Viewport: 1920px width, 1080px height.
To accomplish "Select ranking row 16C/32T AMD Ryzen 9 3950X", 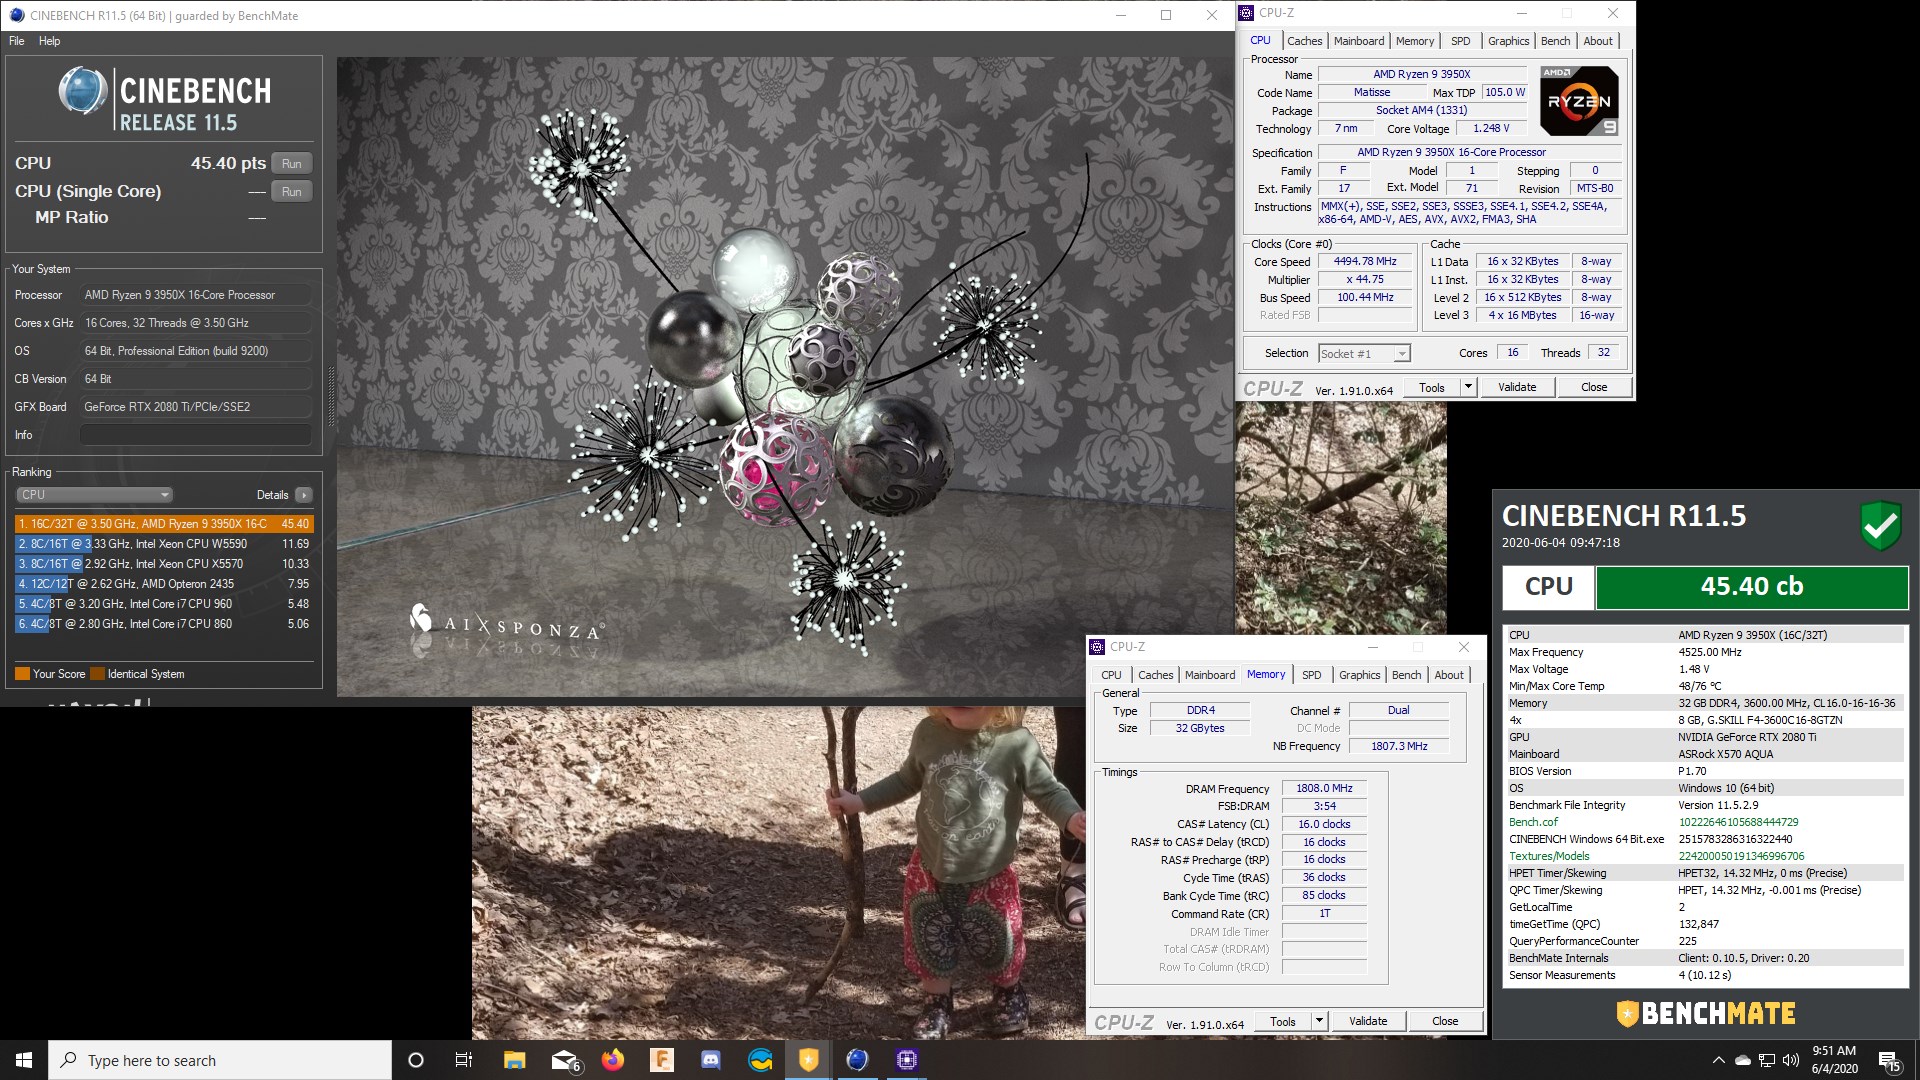I will coord(164,524).
